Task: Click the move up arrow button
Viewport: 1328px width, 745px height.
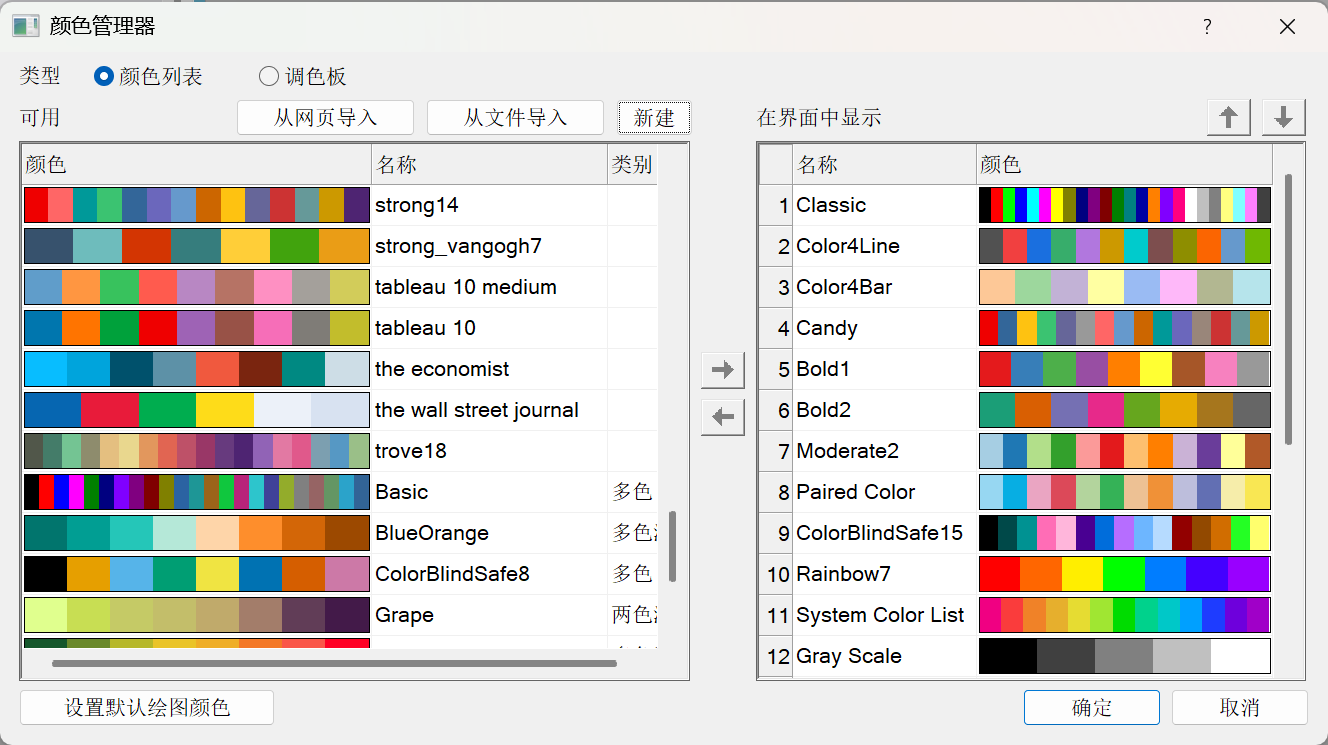Action: pos(1229,118)
